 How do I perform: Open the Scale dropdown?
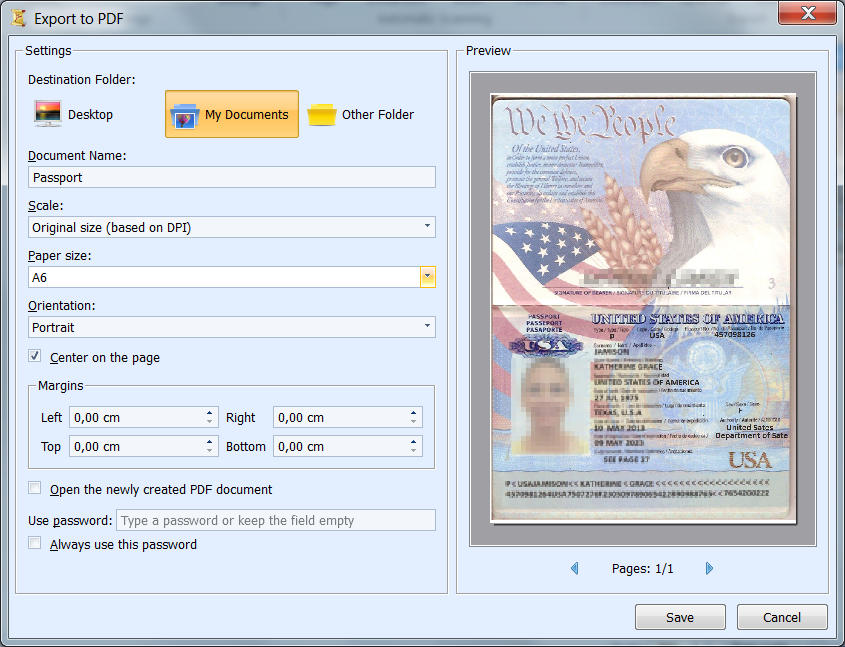click(232, 227)
